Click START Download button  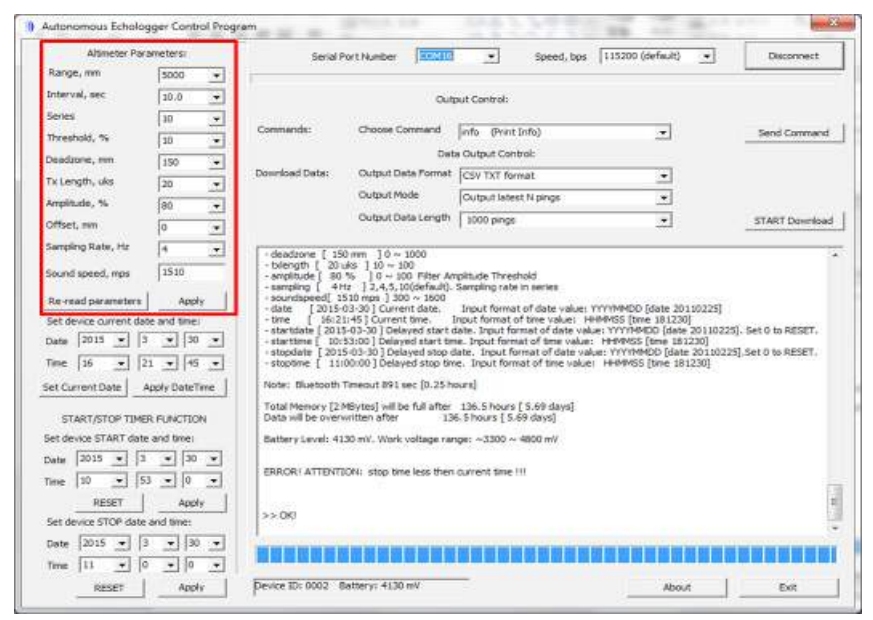794,221
